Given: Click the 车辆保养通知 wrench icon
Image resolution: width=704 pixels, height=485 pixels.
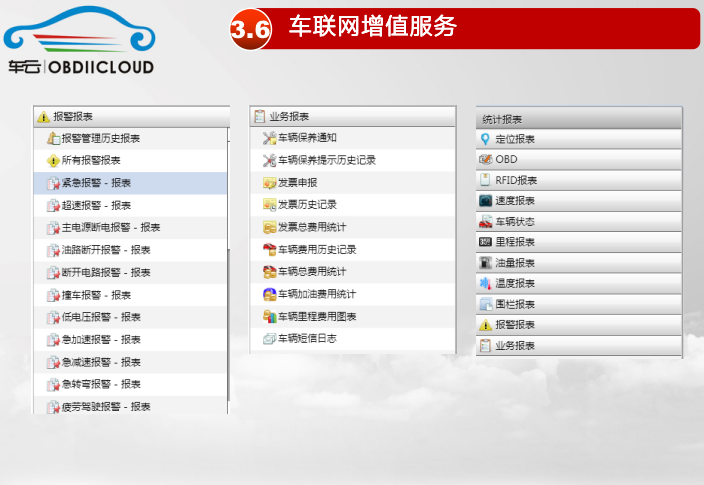Looking at the screenshot, I should [268, 138].
